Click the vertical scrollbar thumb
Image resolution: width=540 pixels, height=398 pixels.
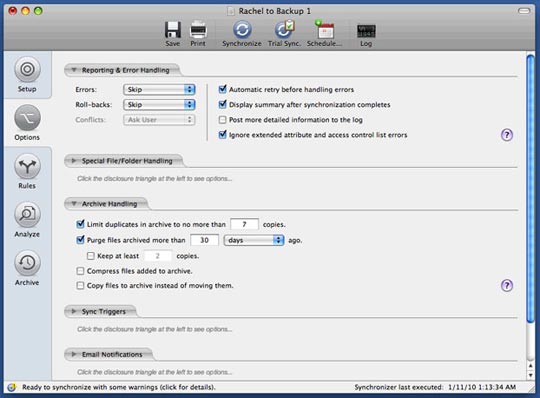point(530,189)
